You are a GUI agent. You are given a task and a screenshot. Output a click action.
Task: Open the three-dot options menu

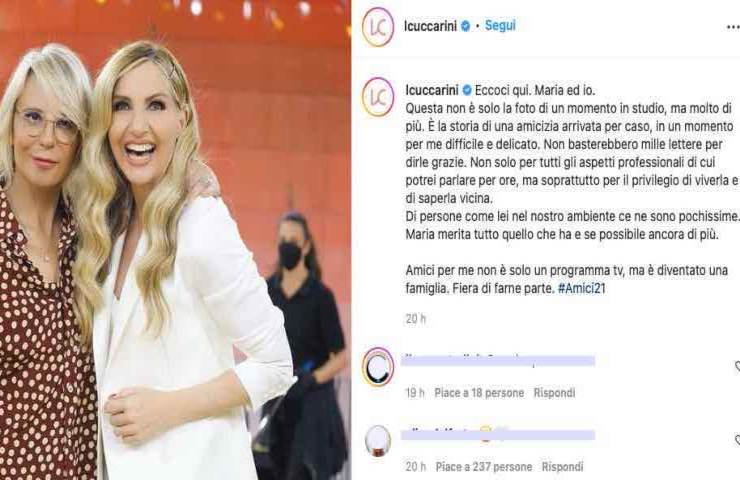point(733,28)
